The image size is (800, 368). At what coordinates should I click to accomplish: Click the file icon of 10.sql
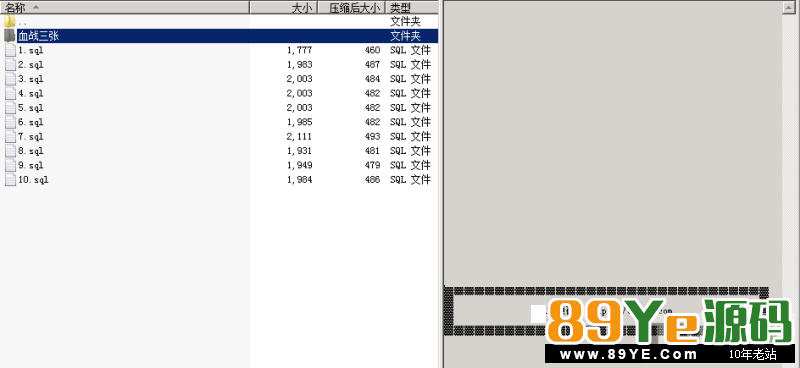pos(10,179)
